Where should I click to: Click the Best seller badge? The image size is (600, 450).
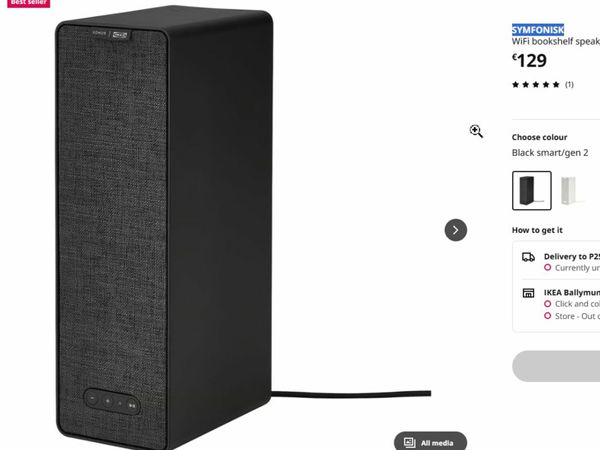(x=28, y=3)
